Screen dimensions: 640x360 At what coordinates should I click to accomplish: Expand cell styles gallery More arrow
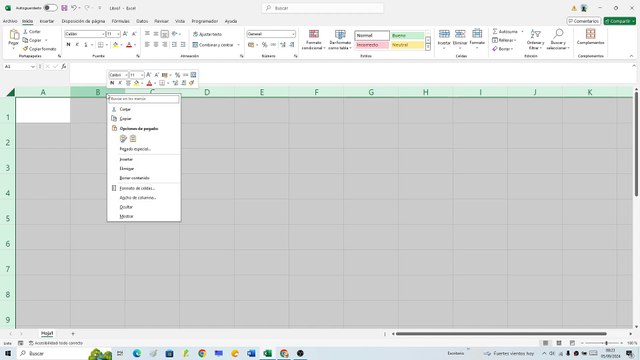428,47
